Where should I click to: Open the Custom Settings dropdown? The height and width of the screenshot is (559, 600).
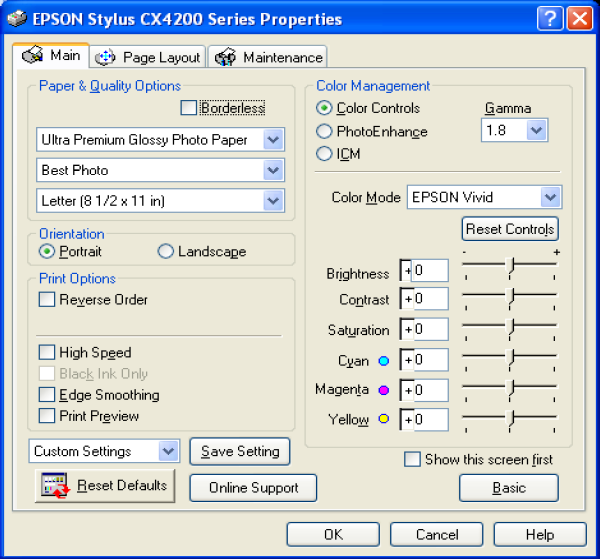(104, 451)
